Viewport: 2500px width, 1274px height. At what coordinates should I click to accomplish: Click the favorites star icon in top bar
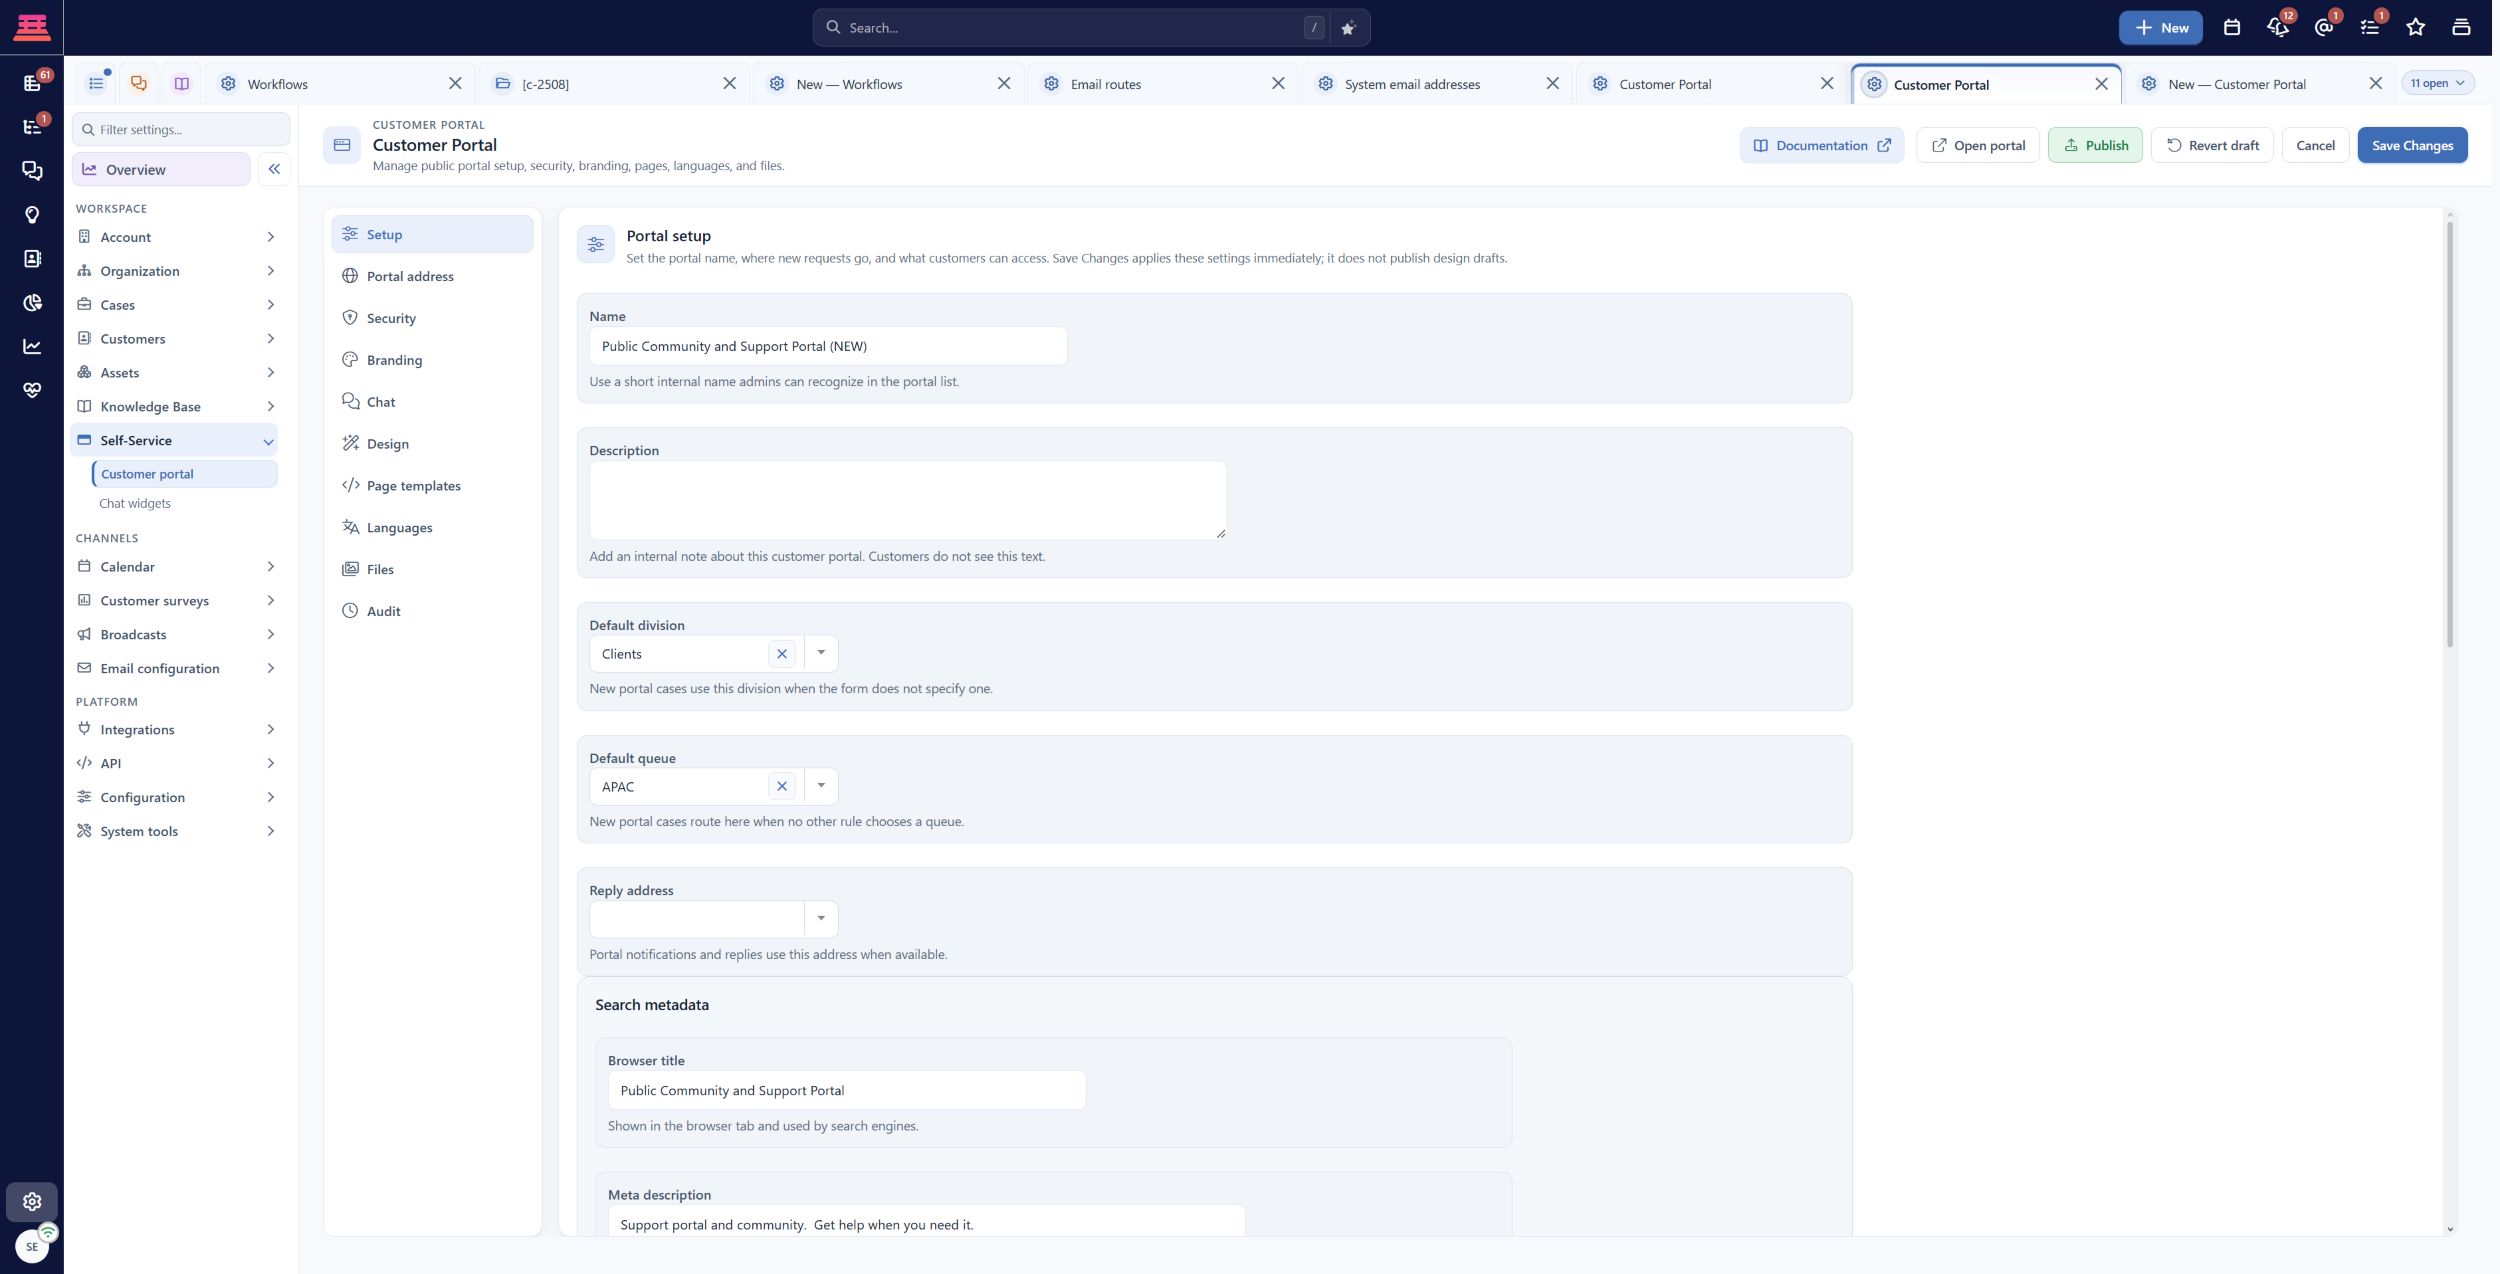[2416, 28]
